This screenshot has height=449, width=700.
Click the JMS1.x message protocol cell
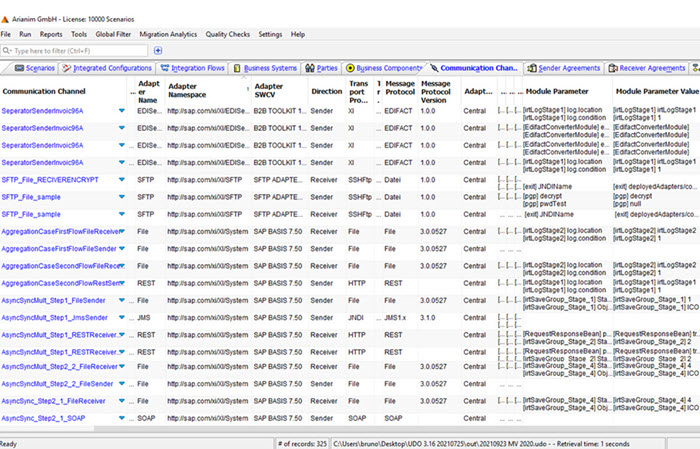pos(395,318)
